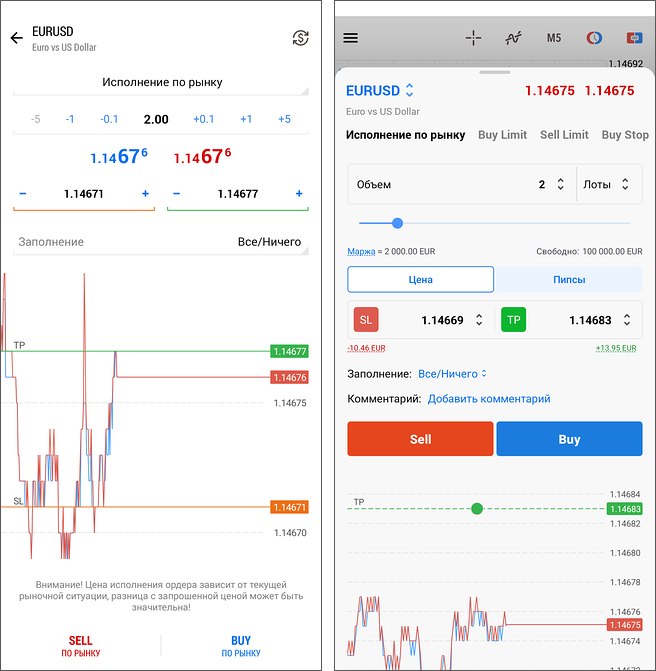Tap the new order icon at toolbar end
This screenshot has height=671, width=656.
point(634,38)
